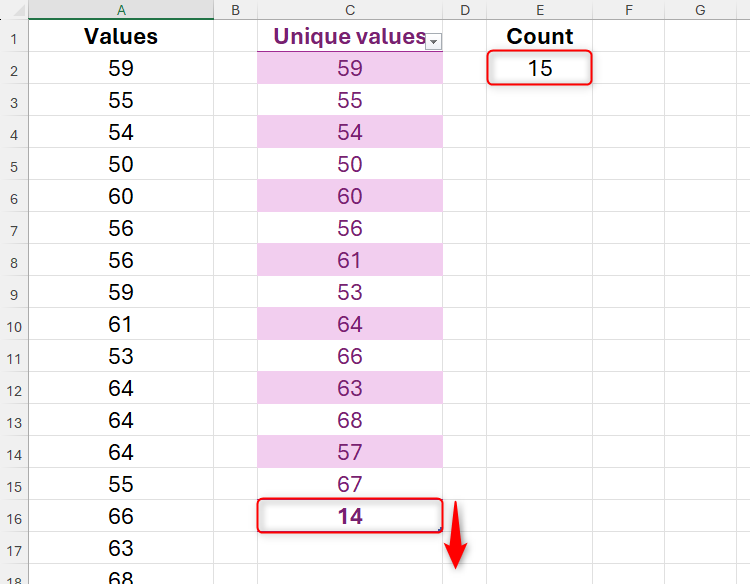Select the column G header
750x584 pixels.
point(700,10)
